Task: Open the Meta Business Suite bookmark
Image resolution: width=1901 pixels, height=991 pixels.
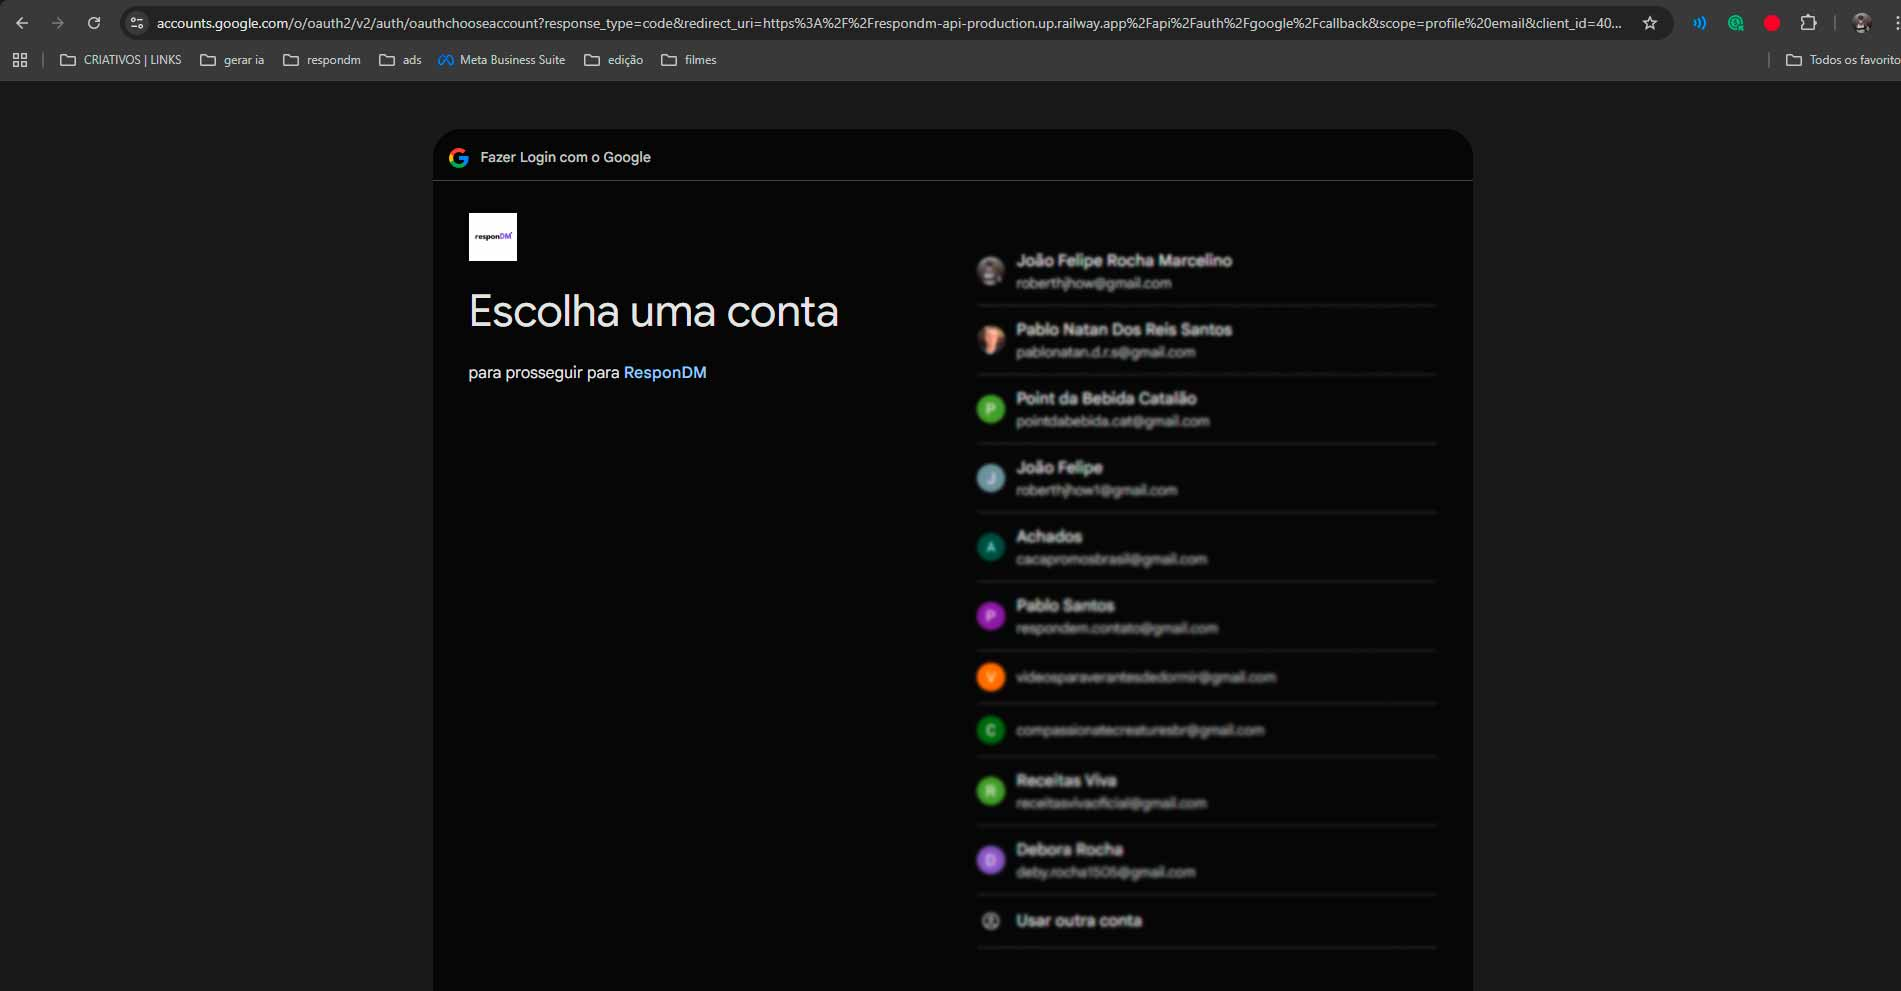Action: (x=502, y=60)
